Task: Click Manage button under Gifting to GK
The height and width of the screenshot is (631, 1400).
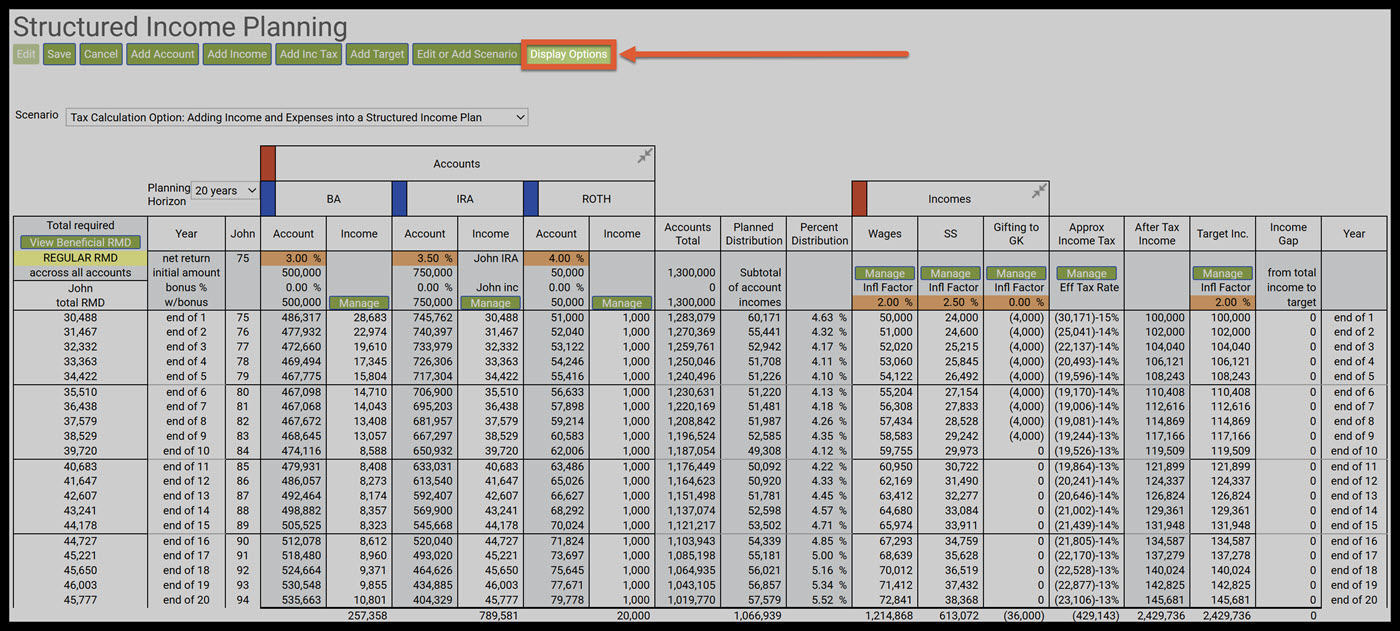Action: point(1016,273)
